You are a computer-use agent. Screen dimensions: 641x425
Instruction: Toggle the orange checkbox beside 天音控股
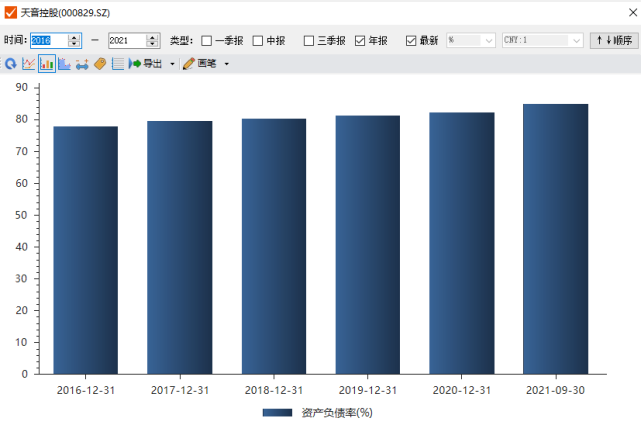[11, 13]
